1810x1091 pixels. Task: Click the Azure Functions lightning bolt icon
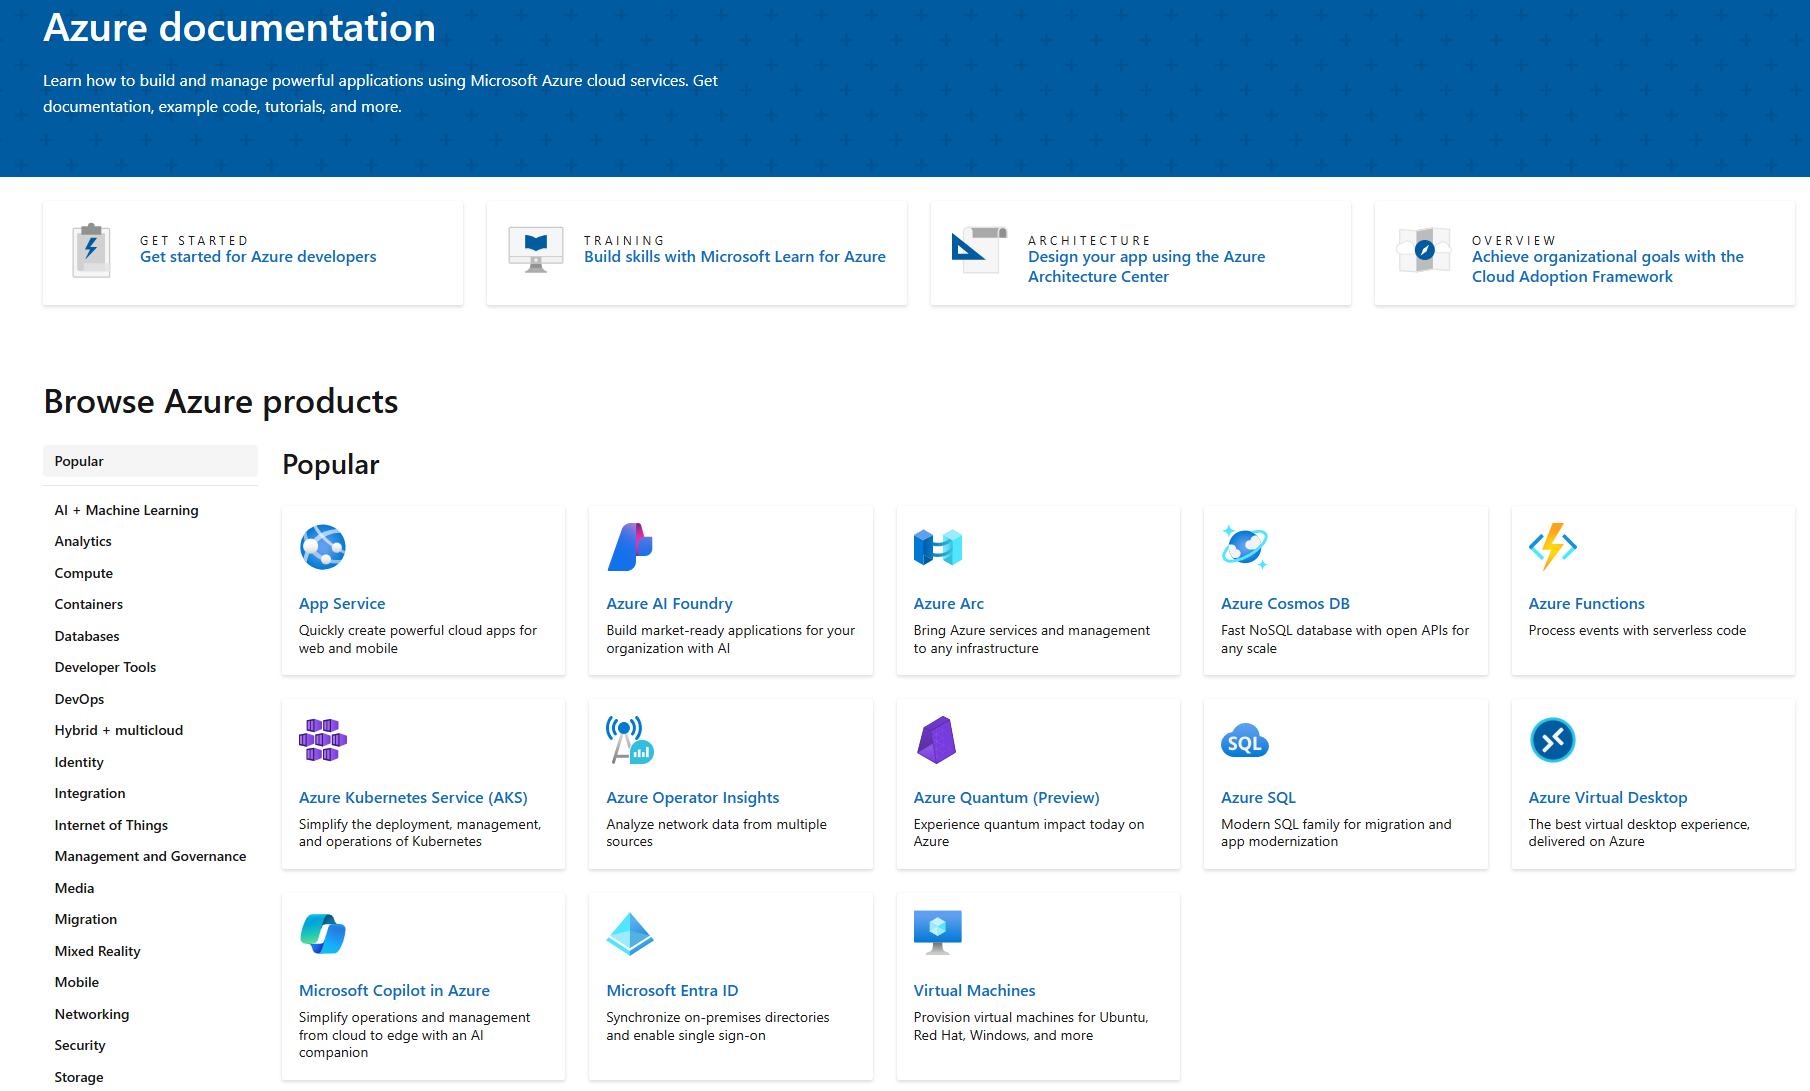click(x=1553, y=547)
